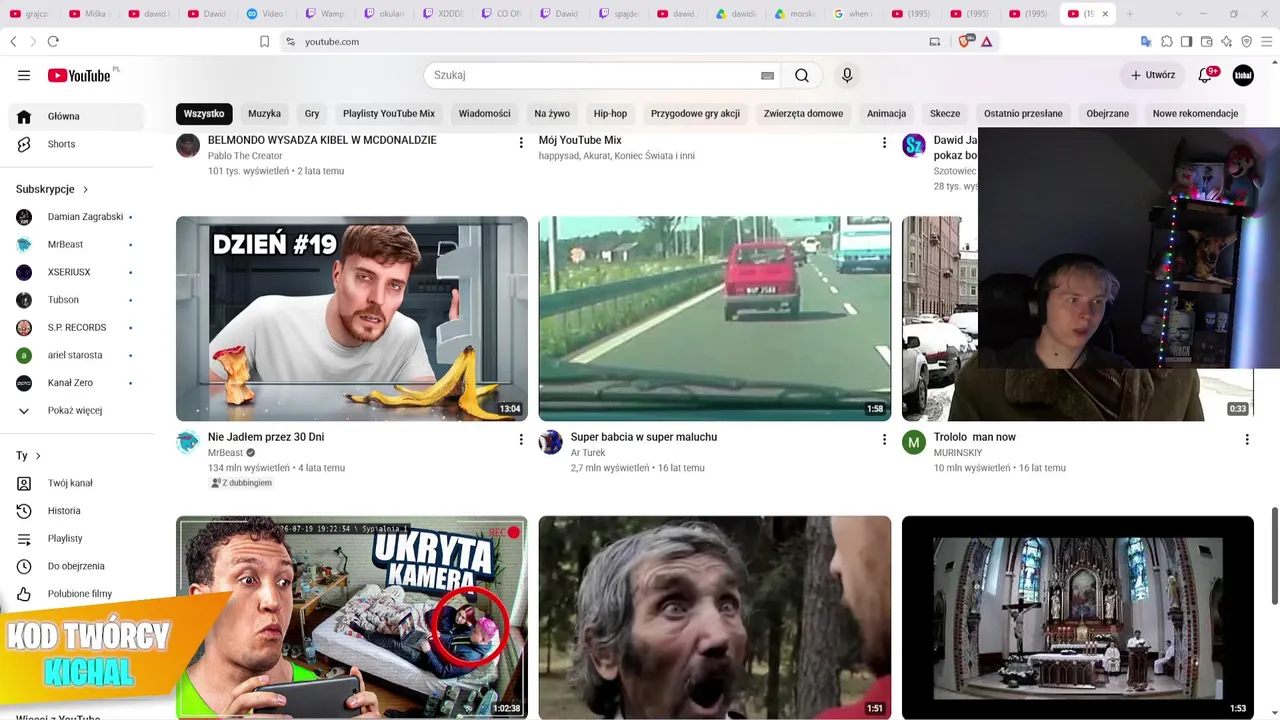
Task: Open options menu for Mój YouTube Mix
Action: pos(883,143)
